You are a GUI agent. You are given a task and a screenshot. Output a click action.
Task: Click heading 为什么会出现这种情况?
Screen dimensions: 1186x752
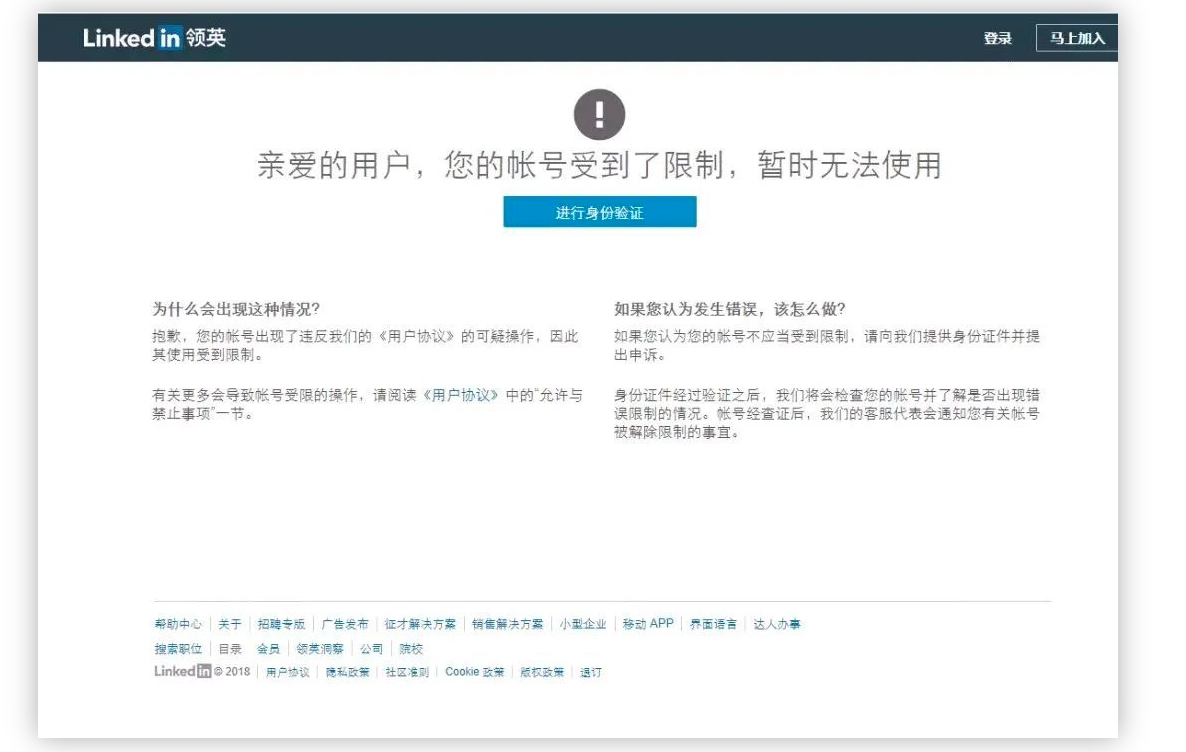tap(236, 309)
